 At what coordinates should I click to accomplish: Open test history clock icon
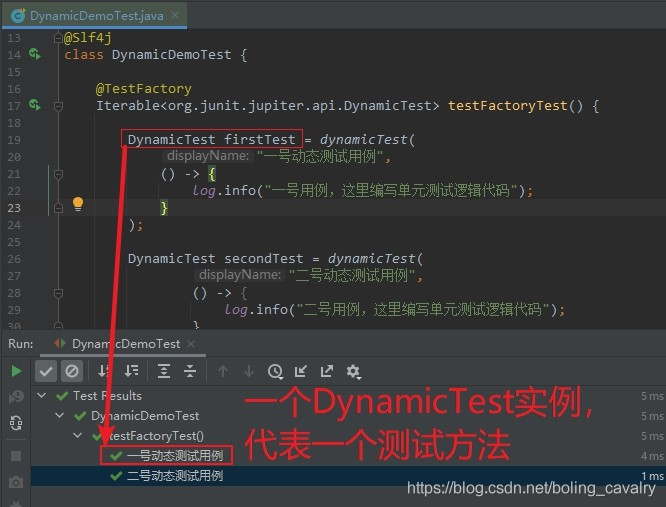(x=275, y=372)
